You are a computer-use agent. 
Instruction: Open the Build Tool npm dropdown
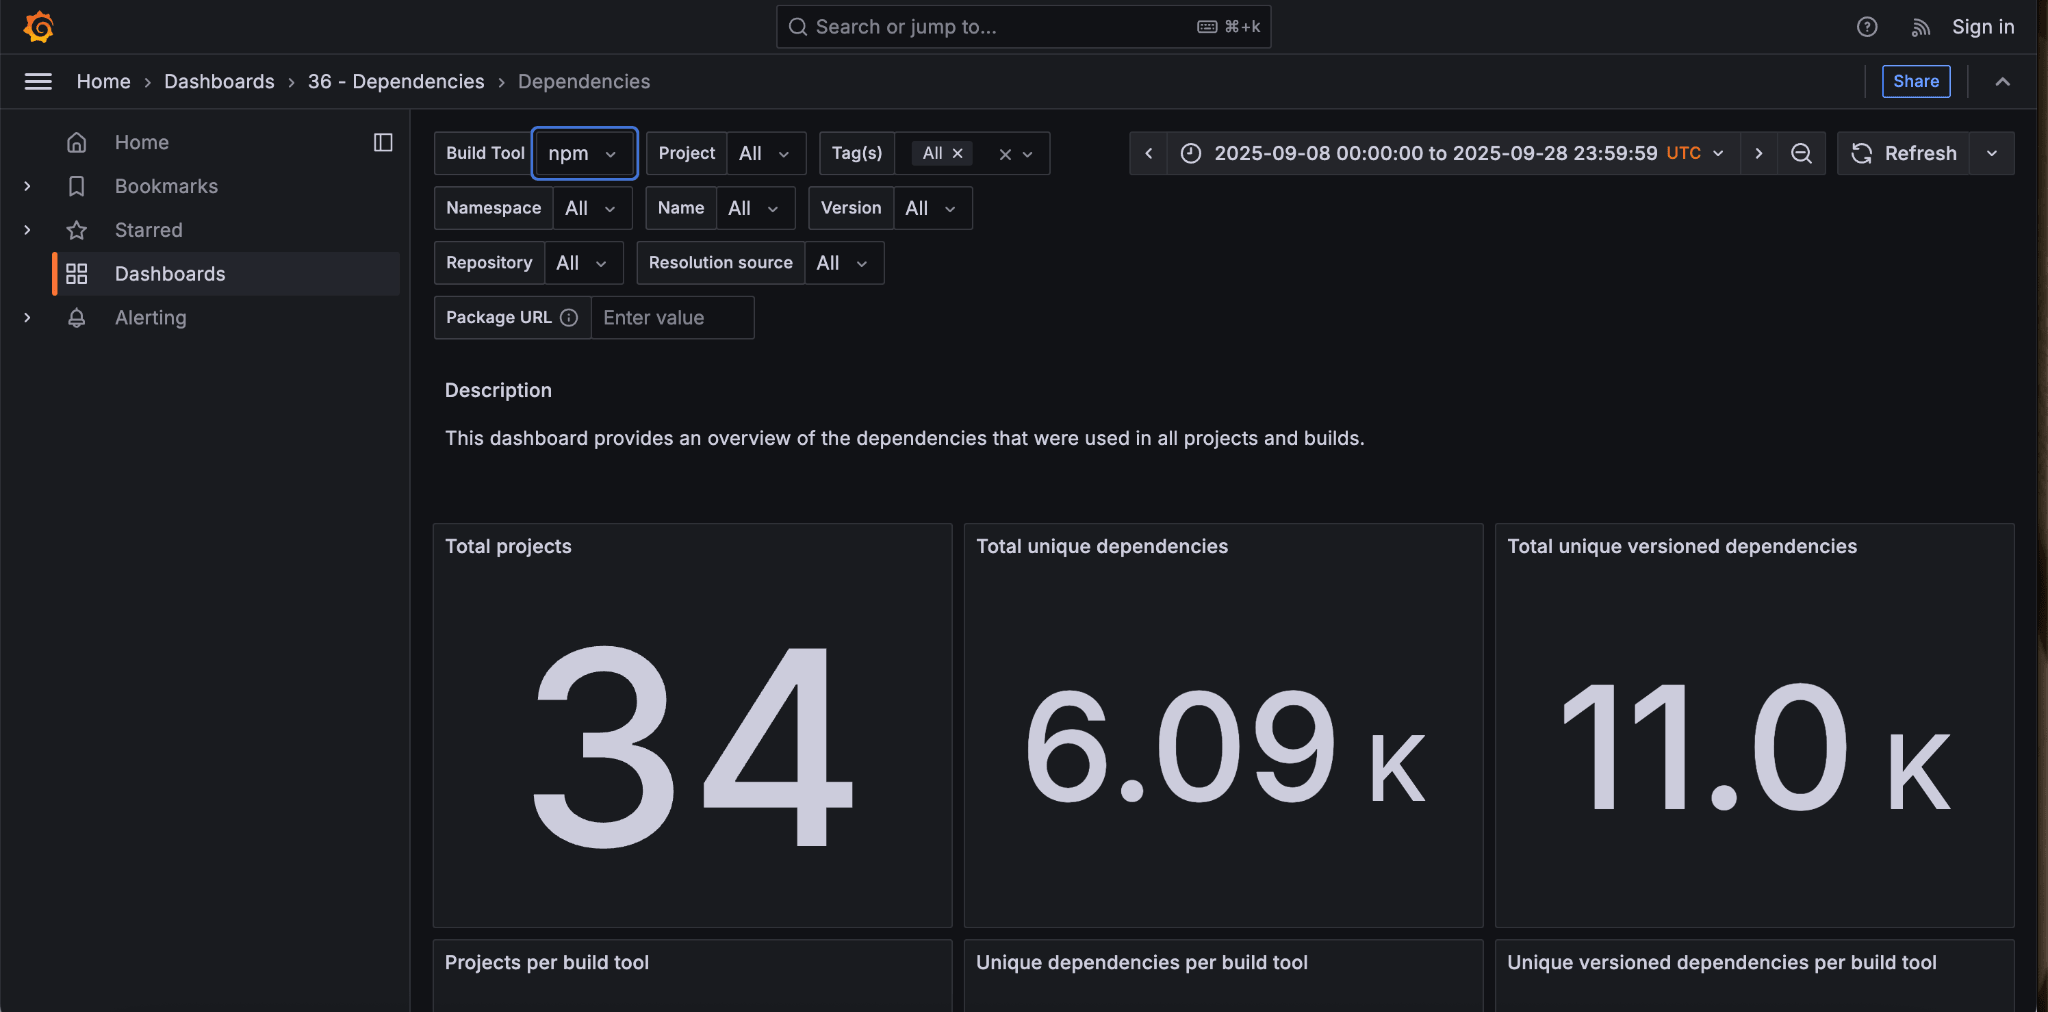point(584,153)
